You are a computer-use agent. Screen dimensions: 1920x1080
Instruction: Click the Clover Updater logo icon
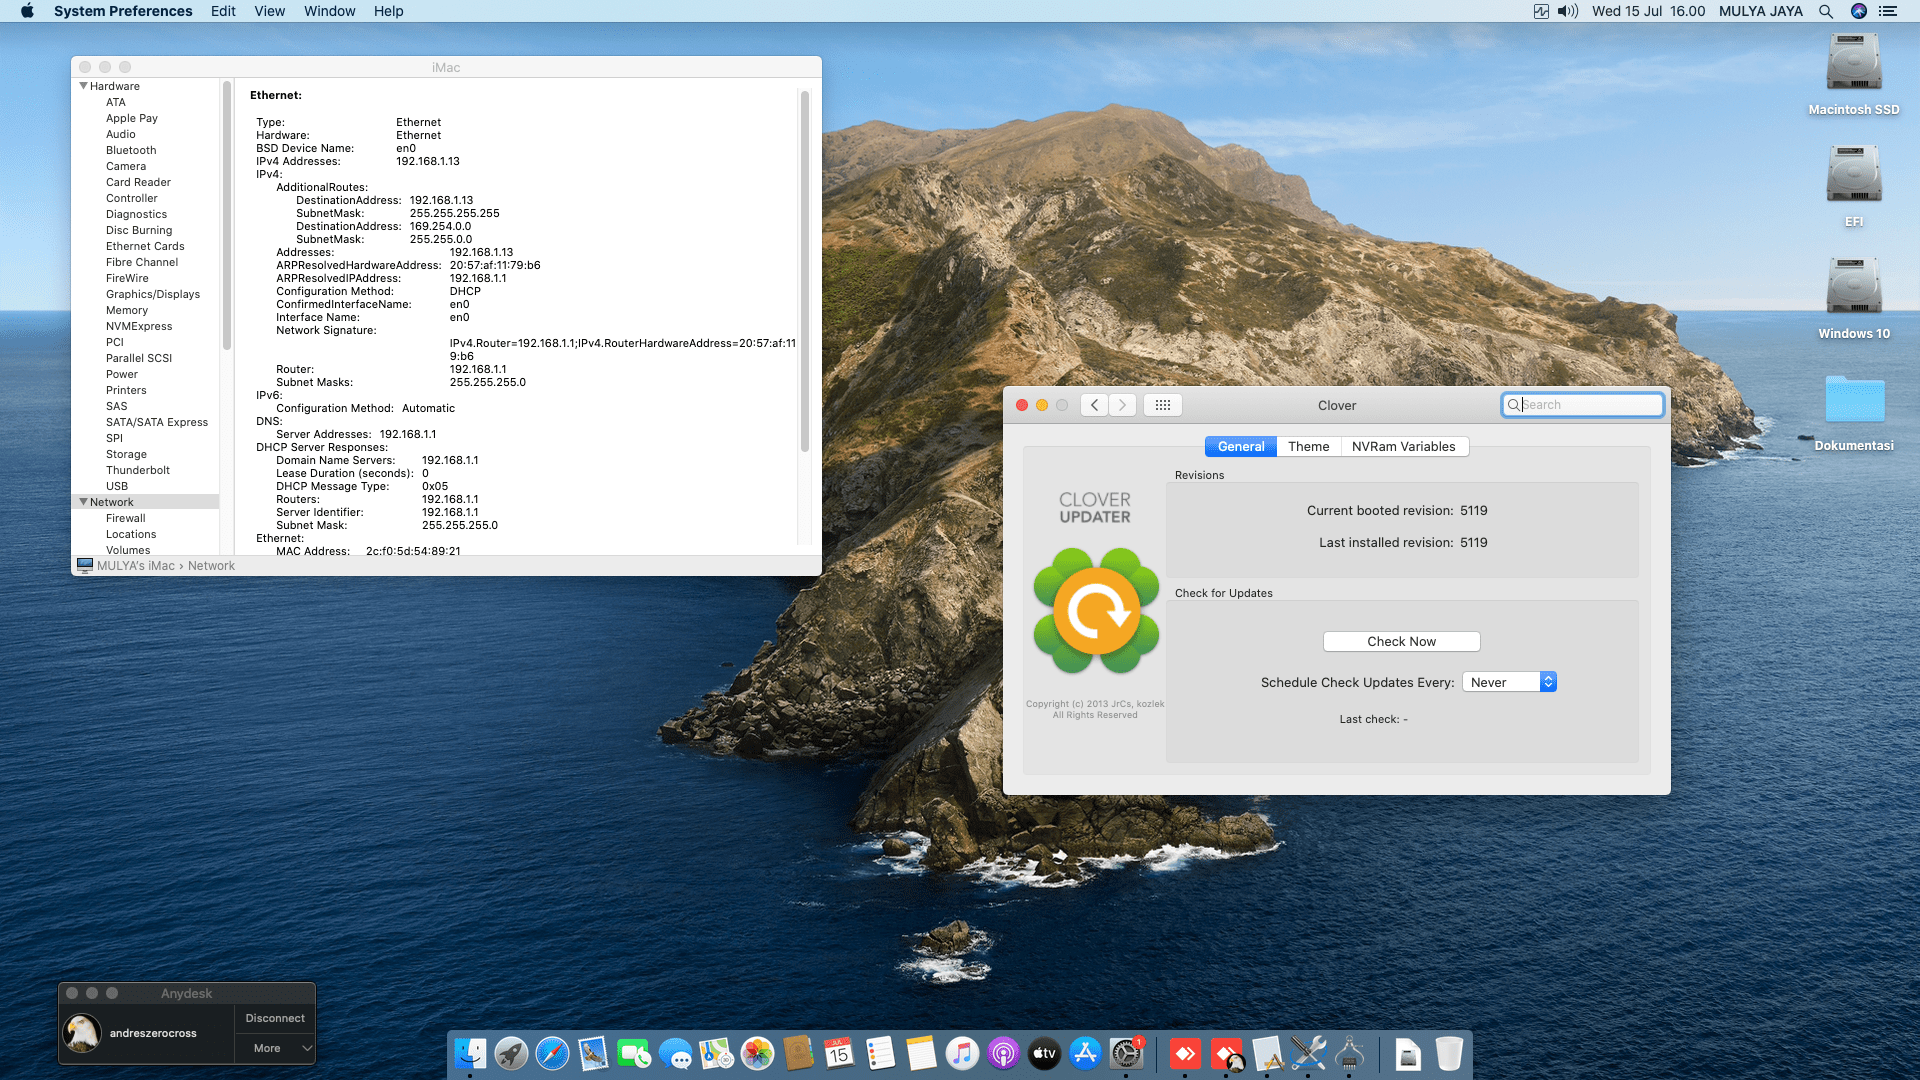click(x=1096, y=611)
